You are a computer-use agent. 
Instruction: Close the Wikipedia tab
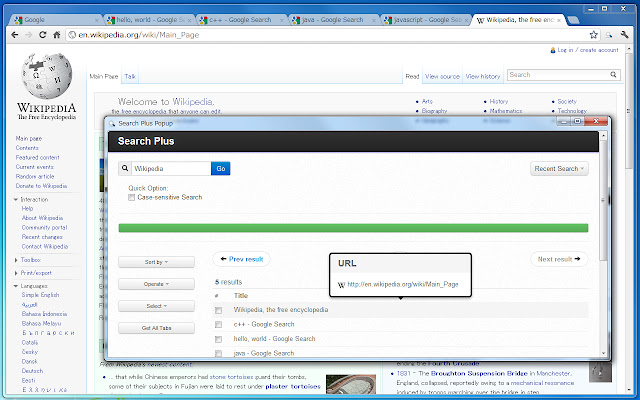click(x=559, y=20)
